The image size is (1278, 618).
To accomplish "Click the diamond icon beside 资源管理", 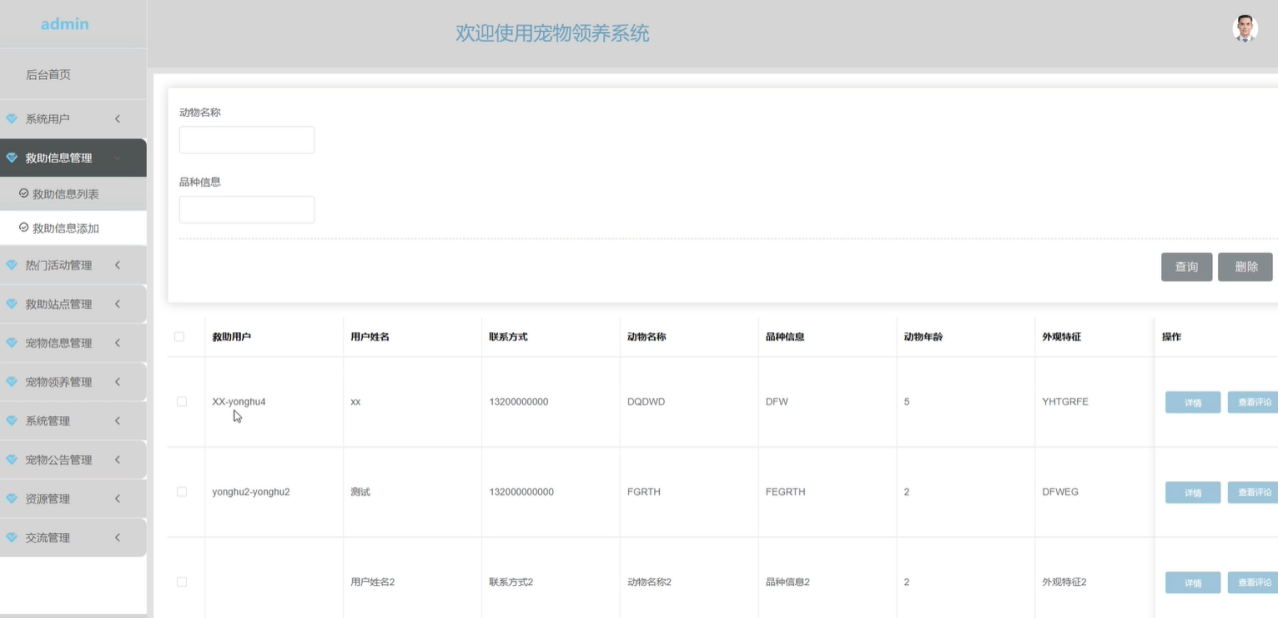I will [12, 499].
